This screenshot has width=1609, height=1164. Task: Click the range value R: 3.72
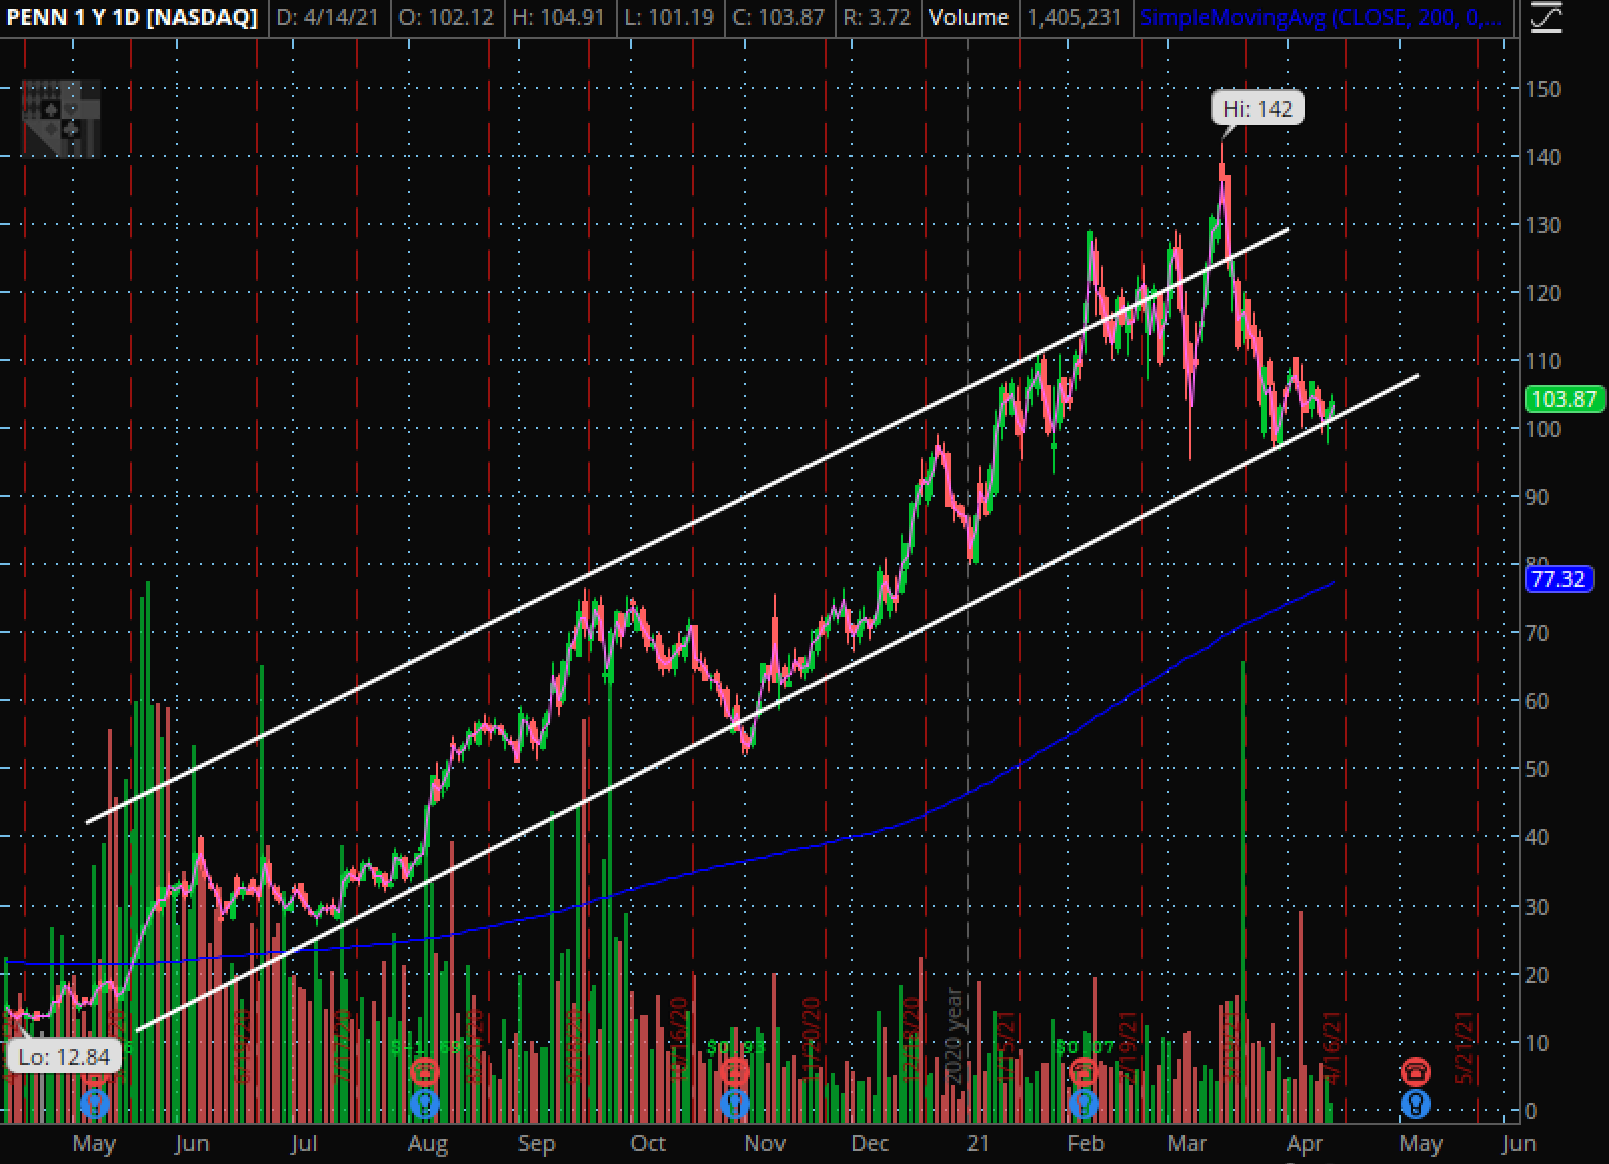tap(877, 18)
